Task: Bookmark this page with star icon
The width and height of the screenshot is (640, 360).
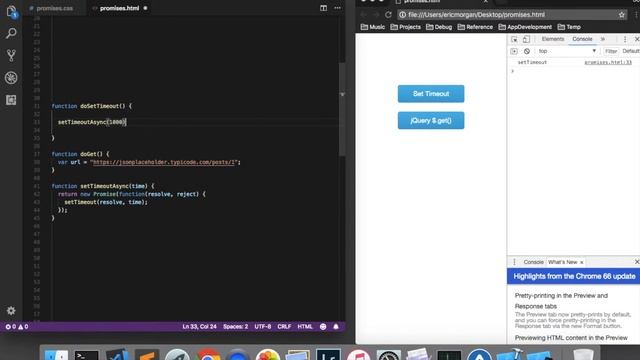Action: click(622, 15)
